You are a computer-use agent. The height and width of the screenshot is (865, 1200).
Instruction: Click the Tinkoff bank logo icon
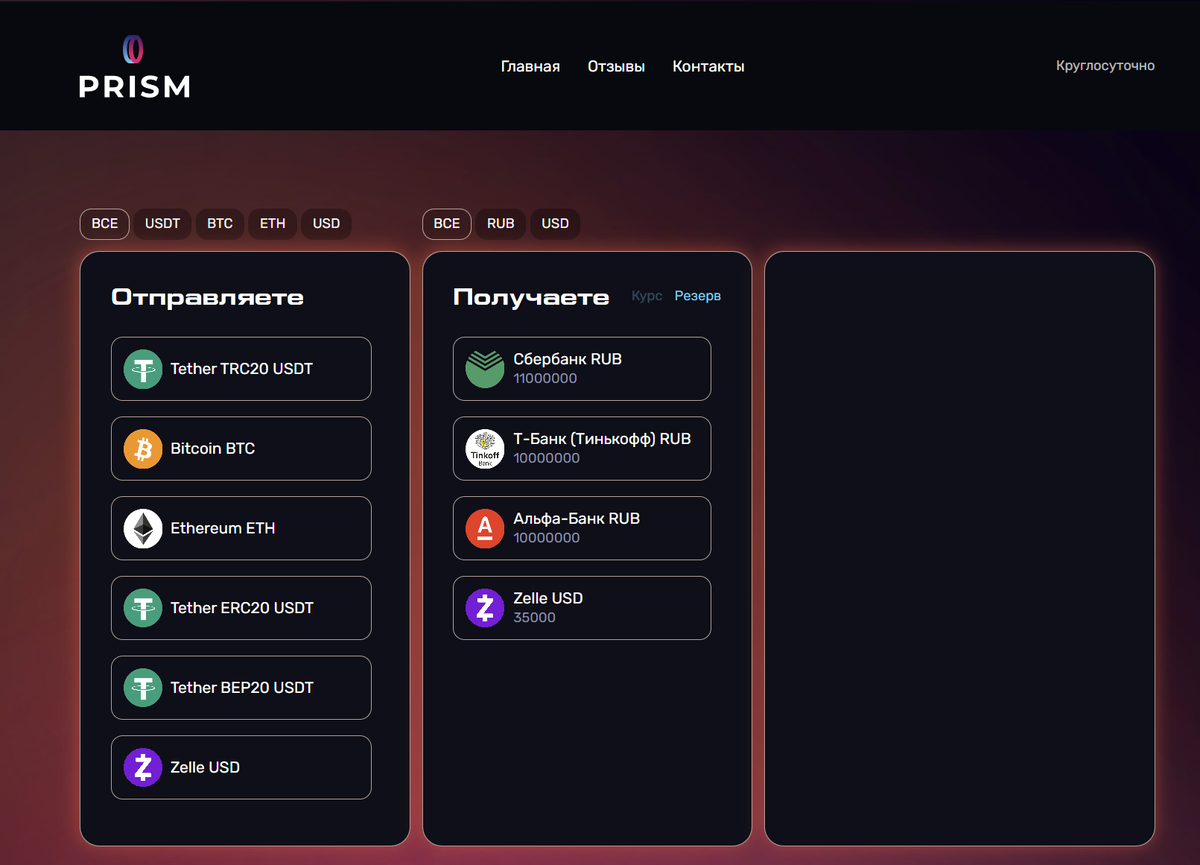pyautogui.click(x=485, y=449)
